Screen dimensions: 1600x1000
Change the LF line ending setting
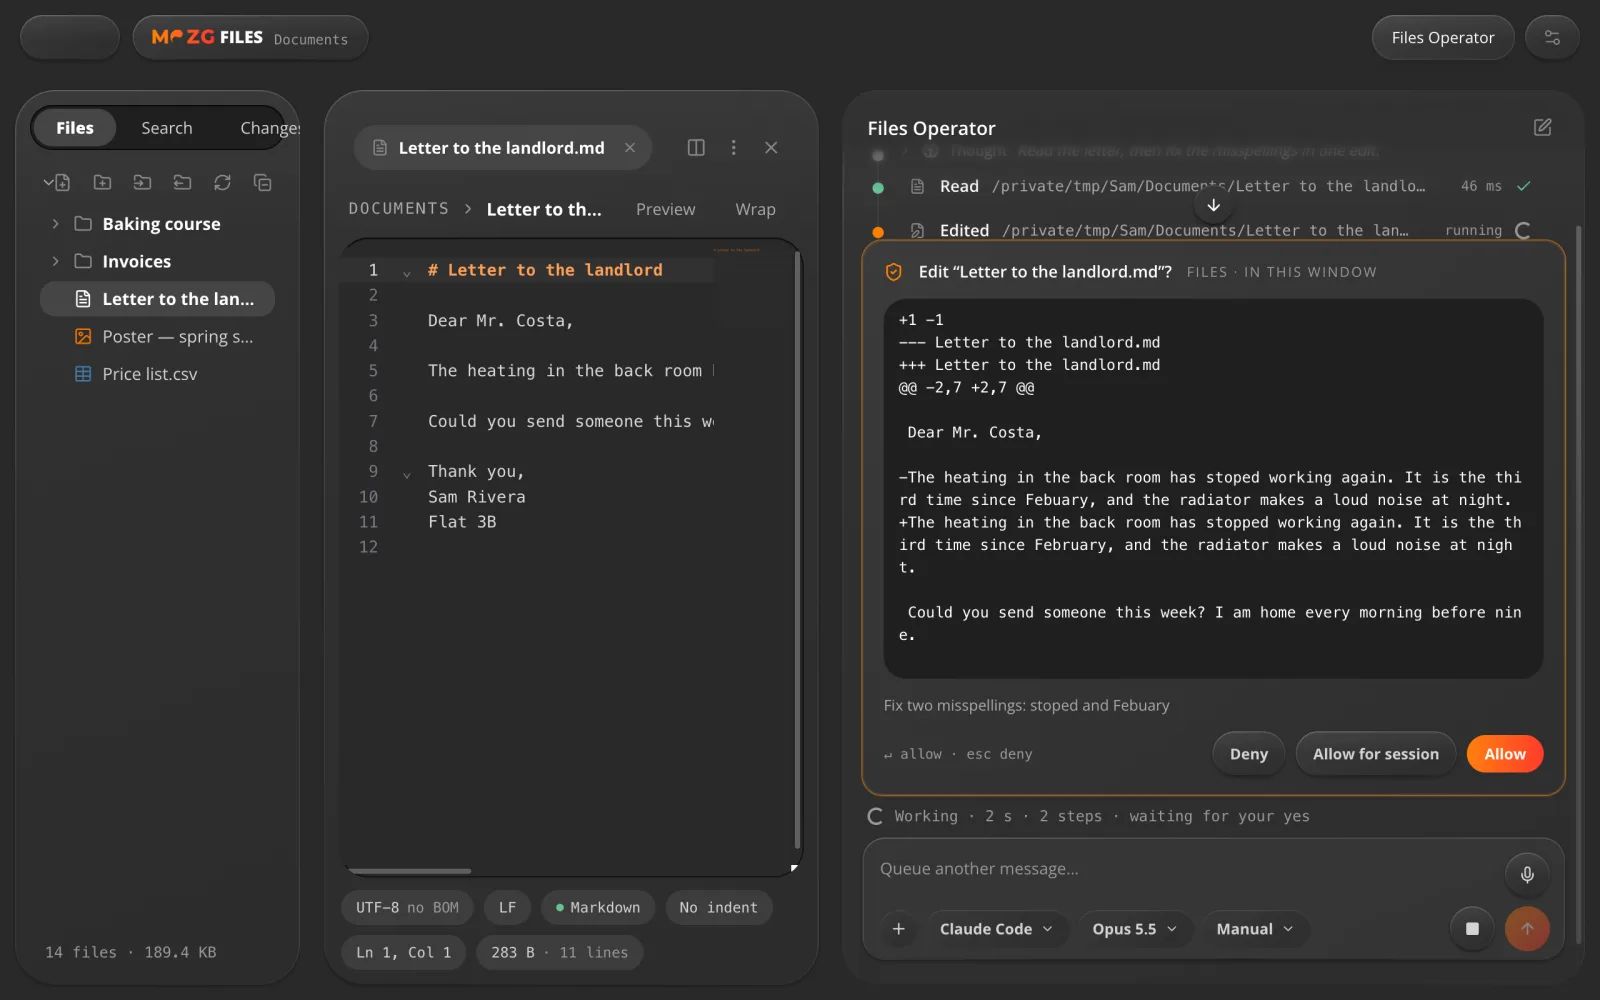pyautogui.click(x=508, y=908)
